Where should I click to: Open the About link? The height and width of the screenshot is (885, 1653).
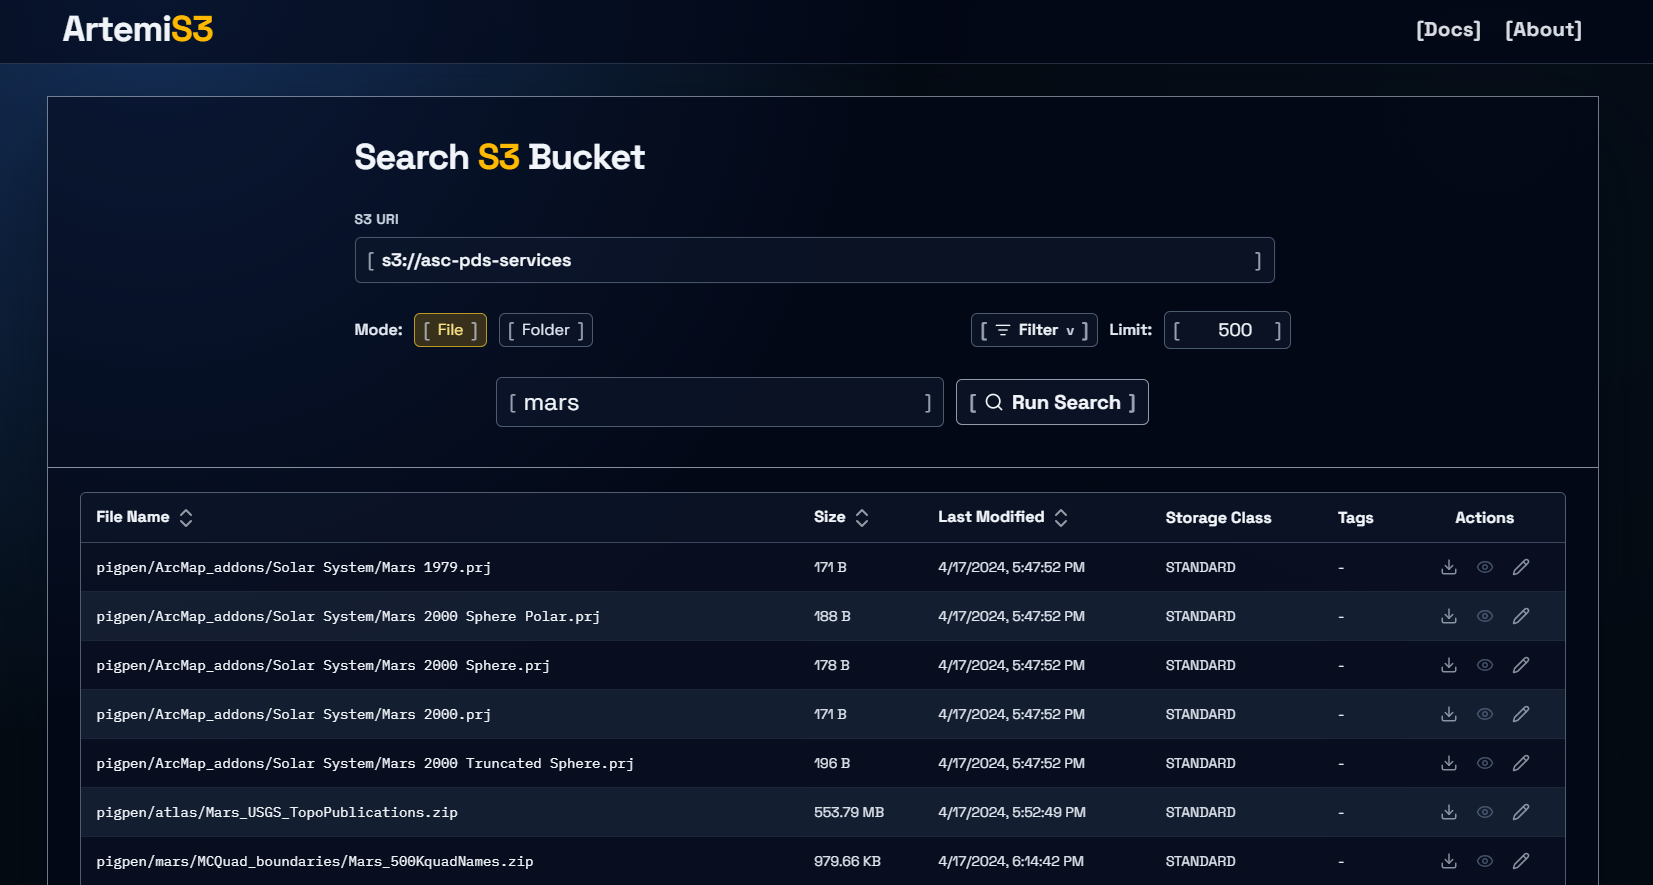click(1543, 30)
